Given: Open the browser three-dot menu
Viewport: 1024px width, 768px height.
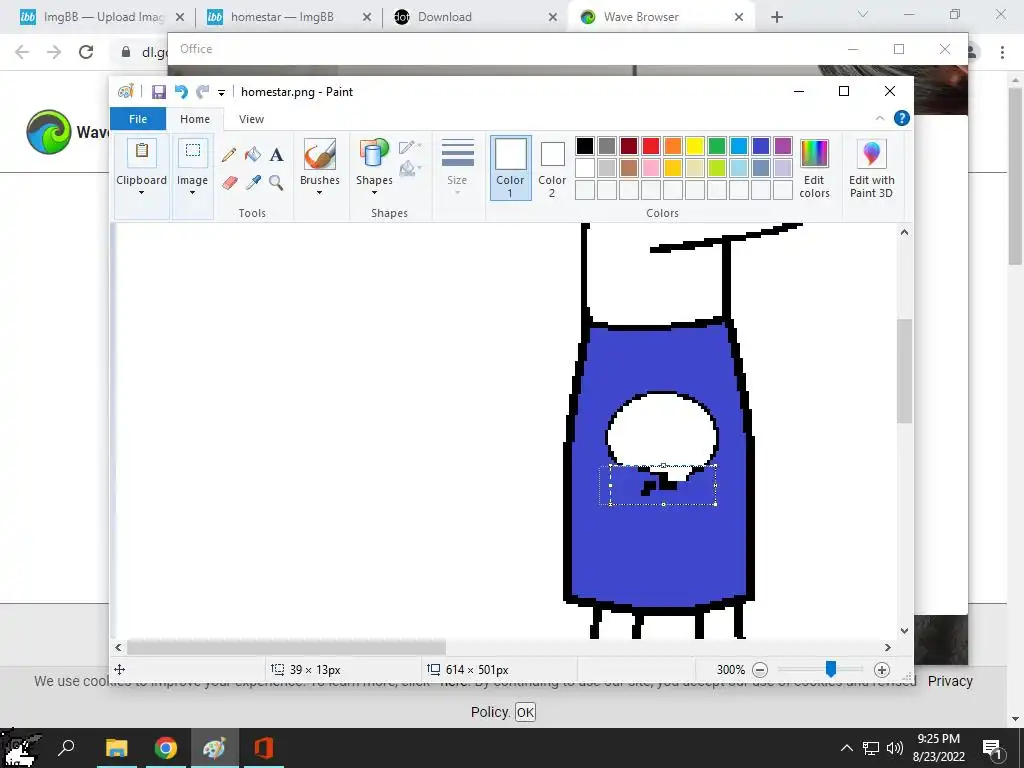Looking at the screenshot, I should [x=1002, y=52].
